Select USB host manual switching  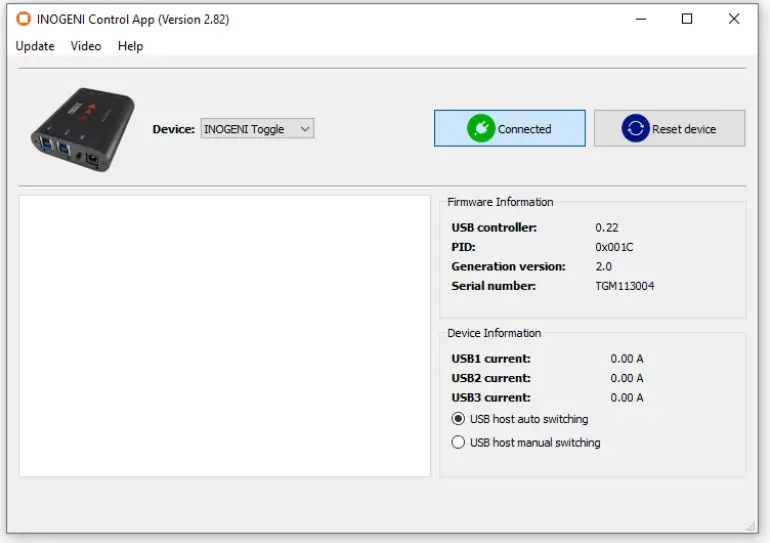pyautogui.click(x=526, y=442)
